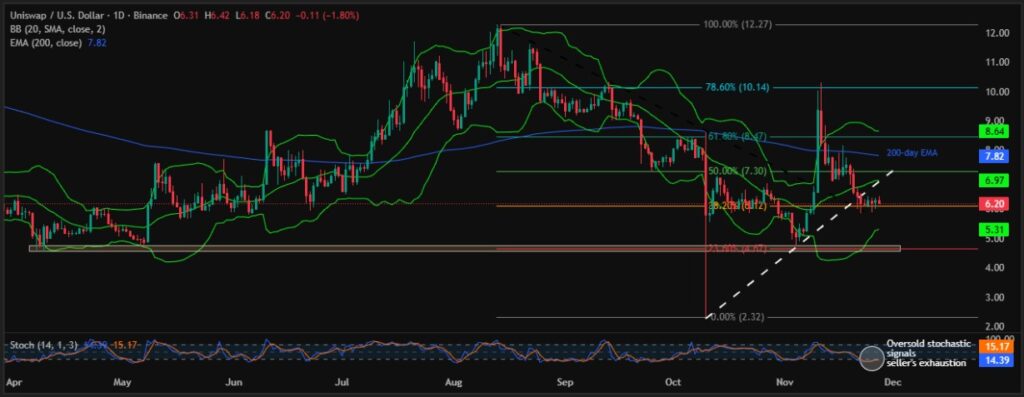Click the green 5.31 lower band price tag
Viewport: 1024px width, 397px height.
993,229
